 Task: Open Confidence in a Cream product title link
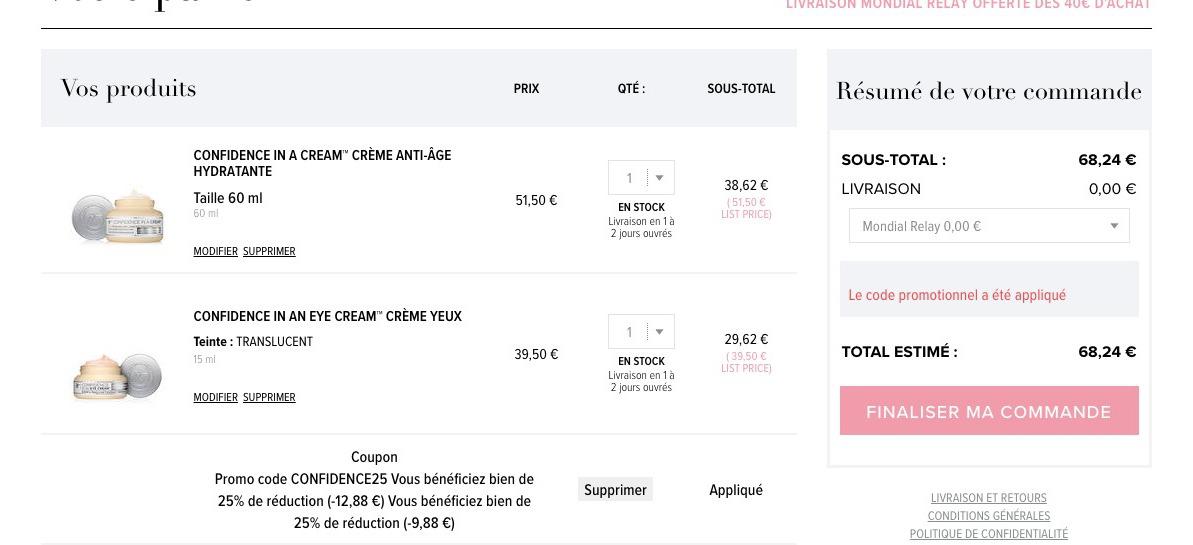322,163
